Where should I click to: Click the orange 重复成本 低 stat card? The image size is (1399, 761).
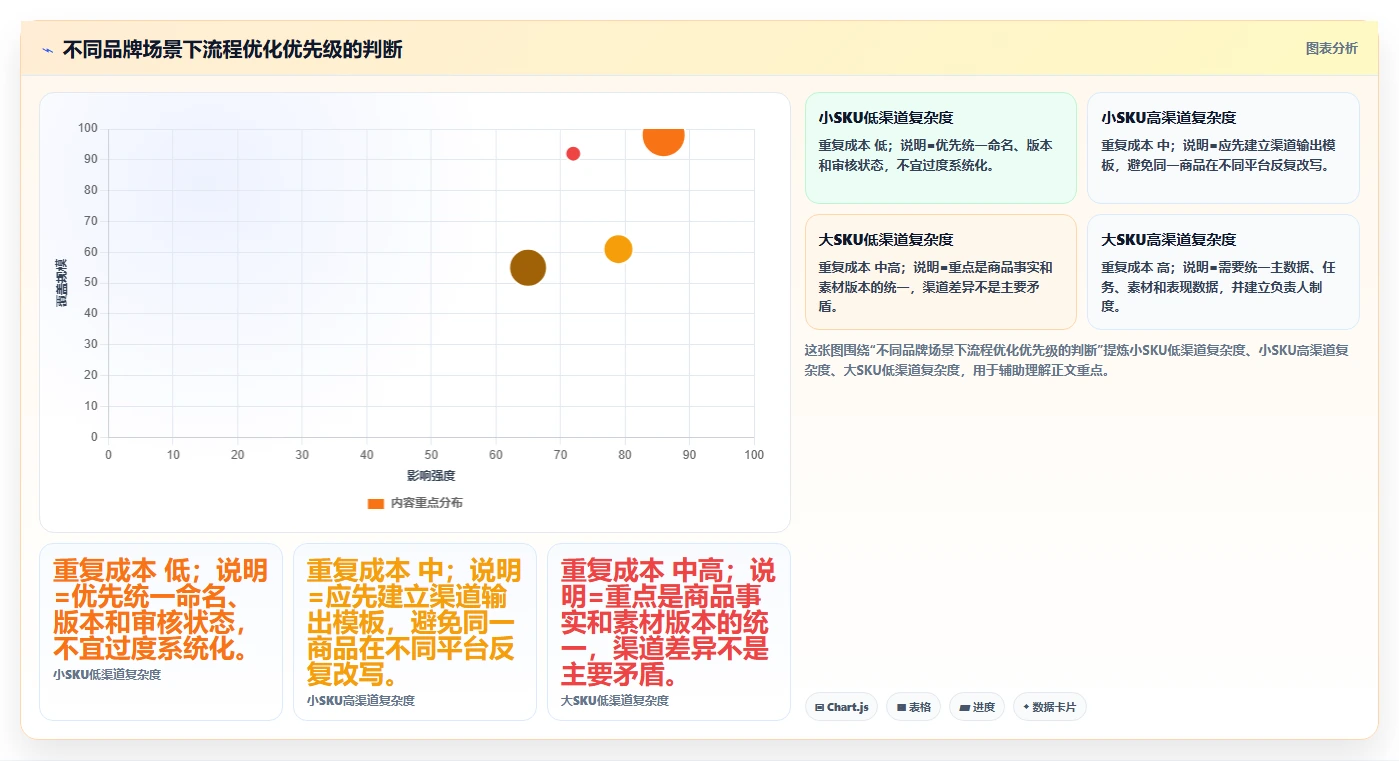(x=161, y=631)
